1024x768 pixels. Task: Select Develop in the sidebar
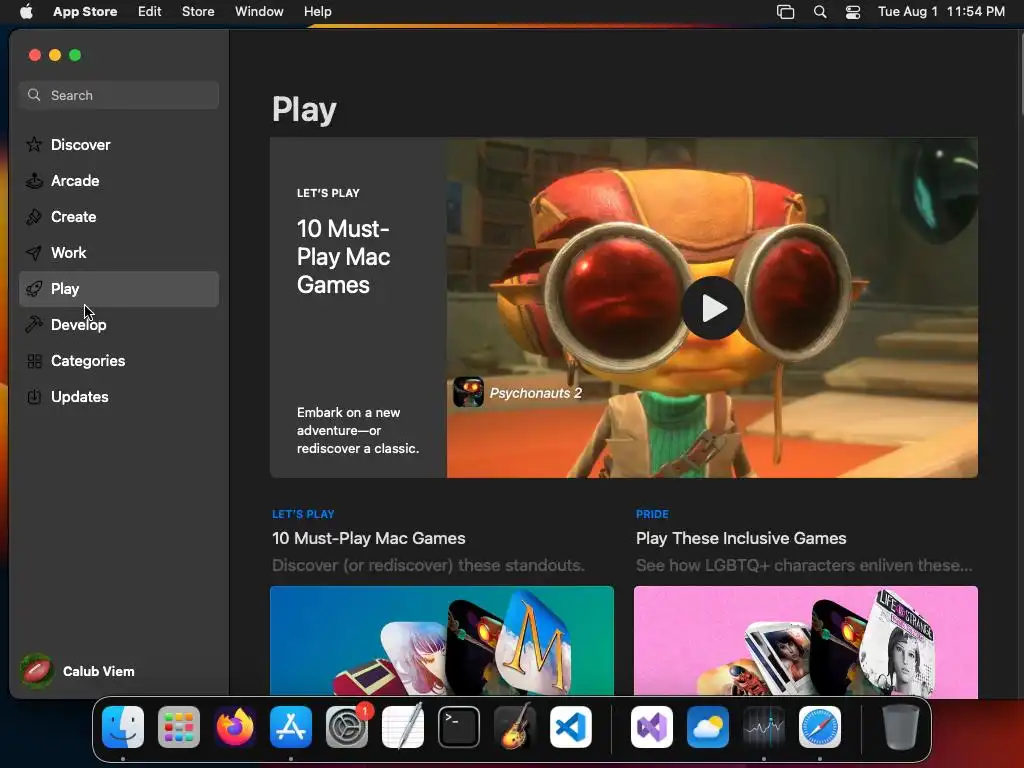point(119,325)
